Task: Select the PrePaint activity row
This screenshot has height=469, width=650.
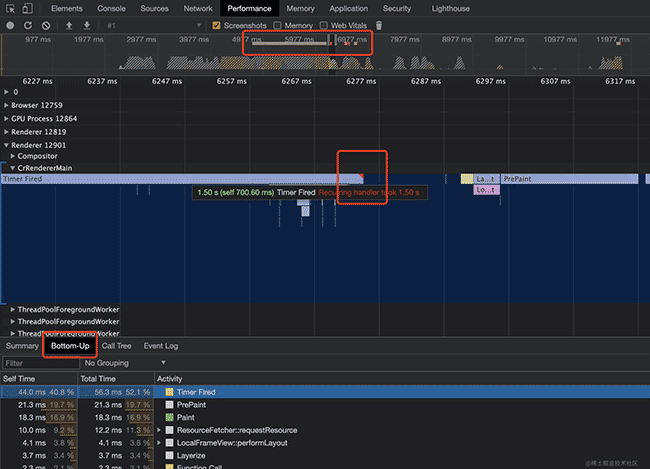Action: [x=325, y=405]
